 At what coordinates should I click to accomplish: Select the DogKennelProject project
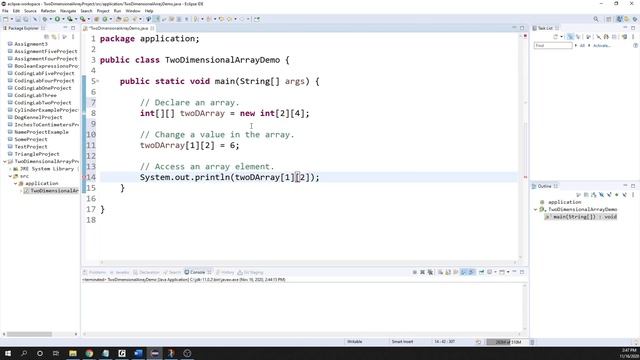(x=38, y=117)
